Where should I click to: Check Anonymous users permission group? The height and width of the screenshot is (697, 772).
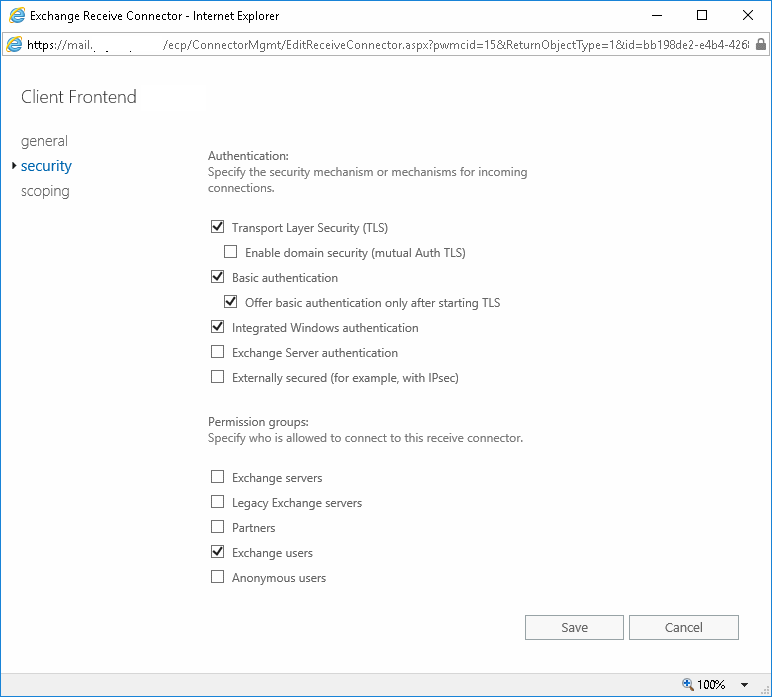[218, 577]
